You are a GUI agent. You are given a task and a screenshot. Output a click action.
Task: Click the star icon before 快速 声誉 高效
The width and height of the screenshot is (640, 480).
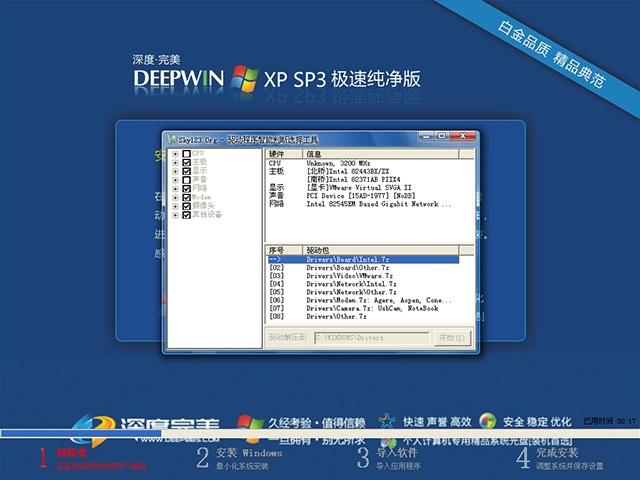(x=387, y=421)
